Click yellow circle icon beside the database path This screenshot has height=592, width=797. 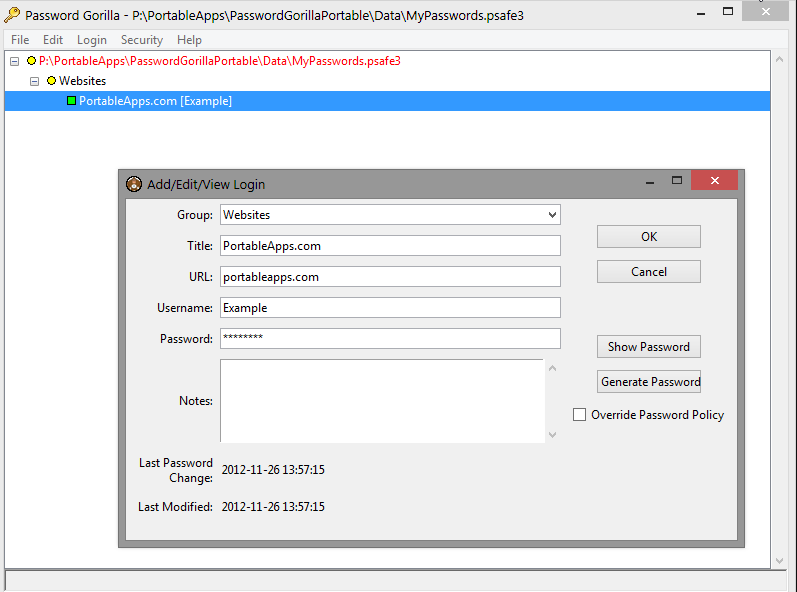(32, 61)
